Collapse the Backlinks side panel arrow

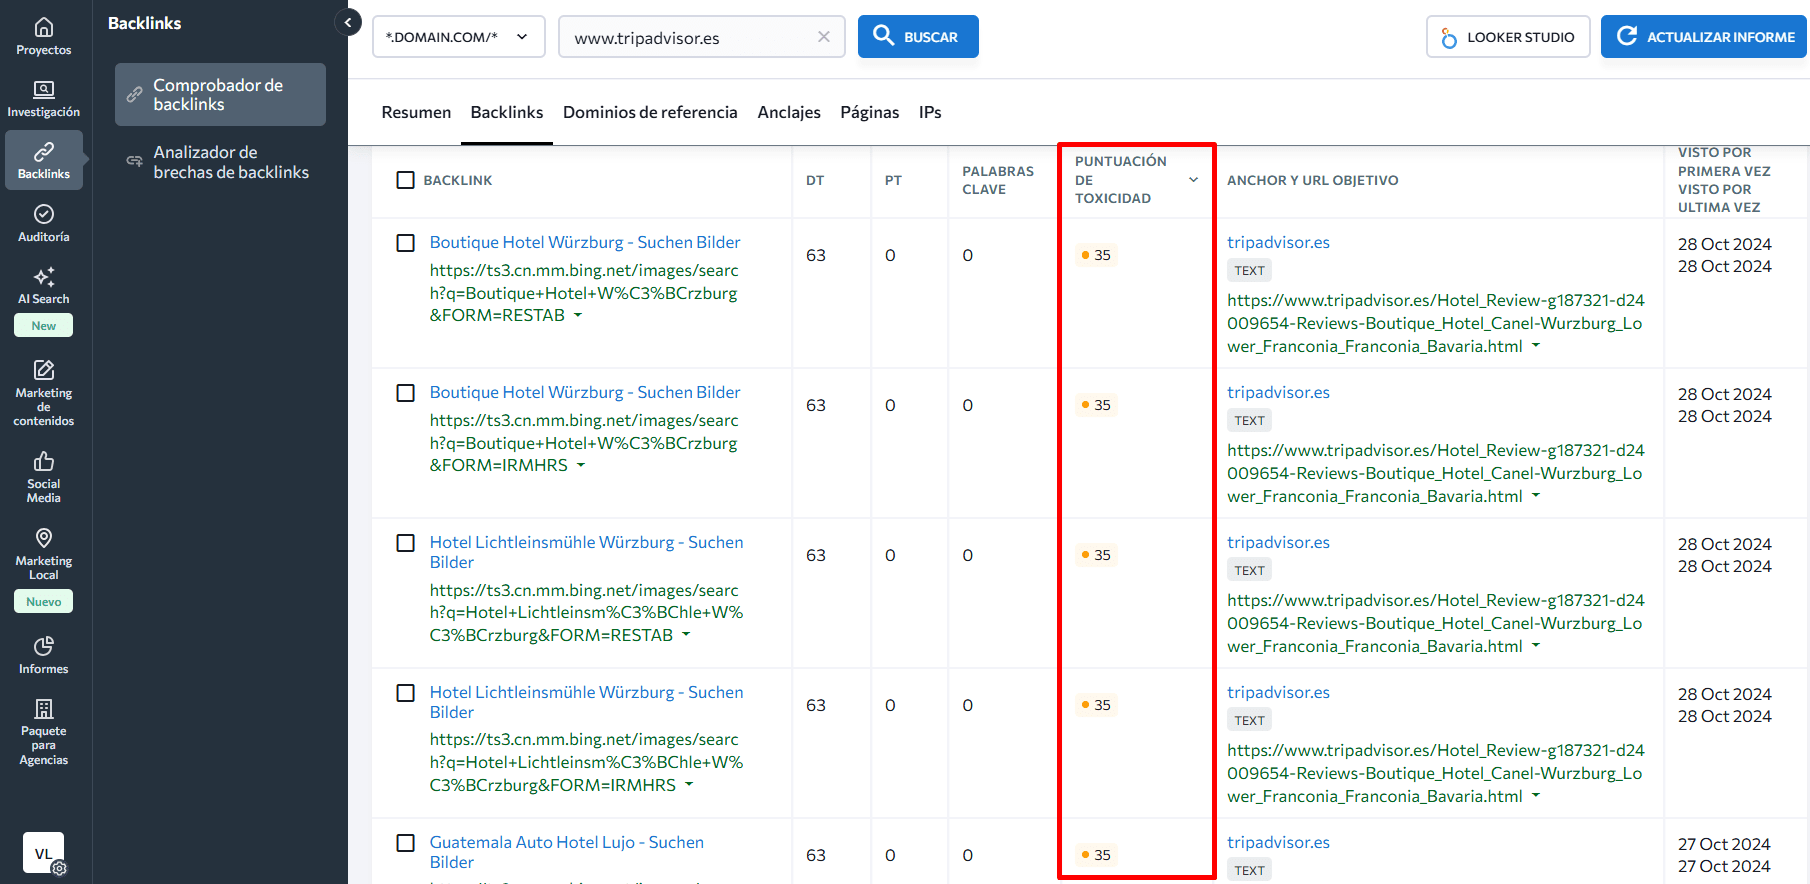(x=347, y=22)
